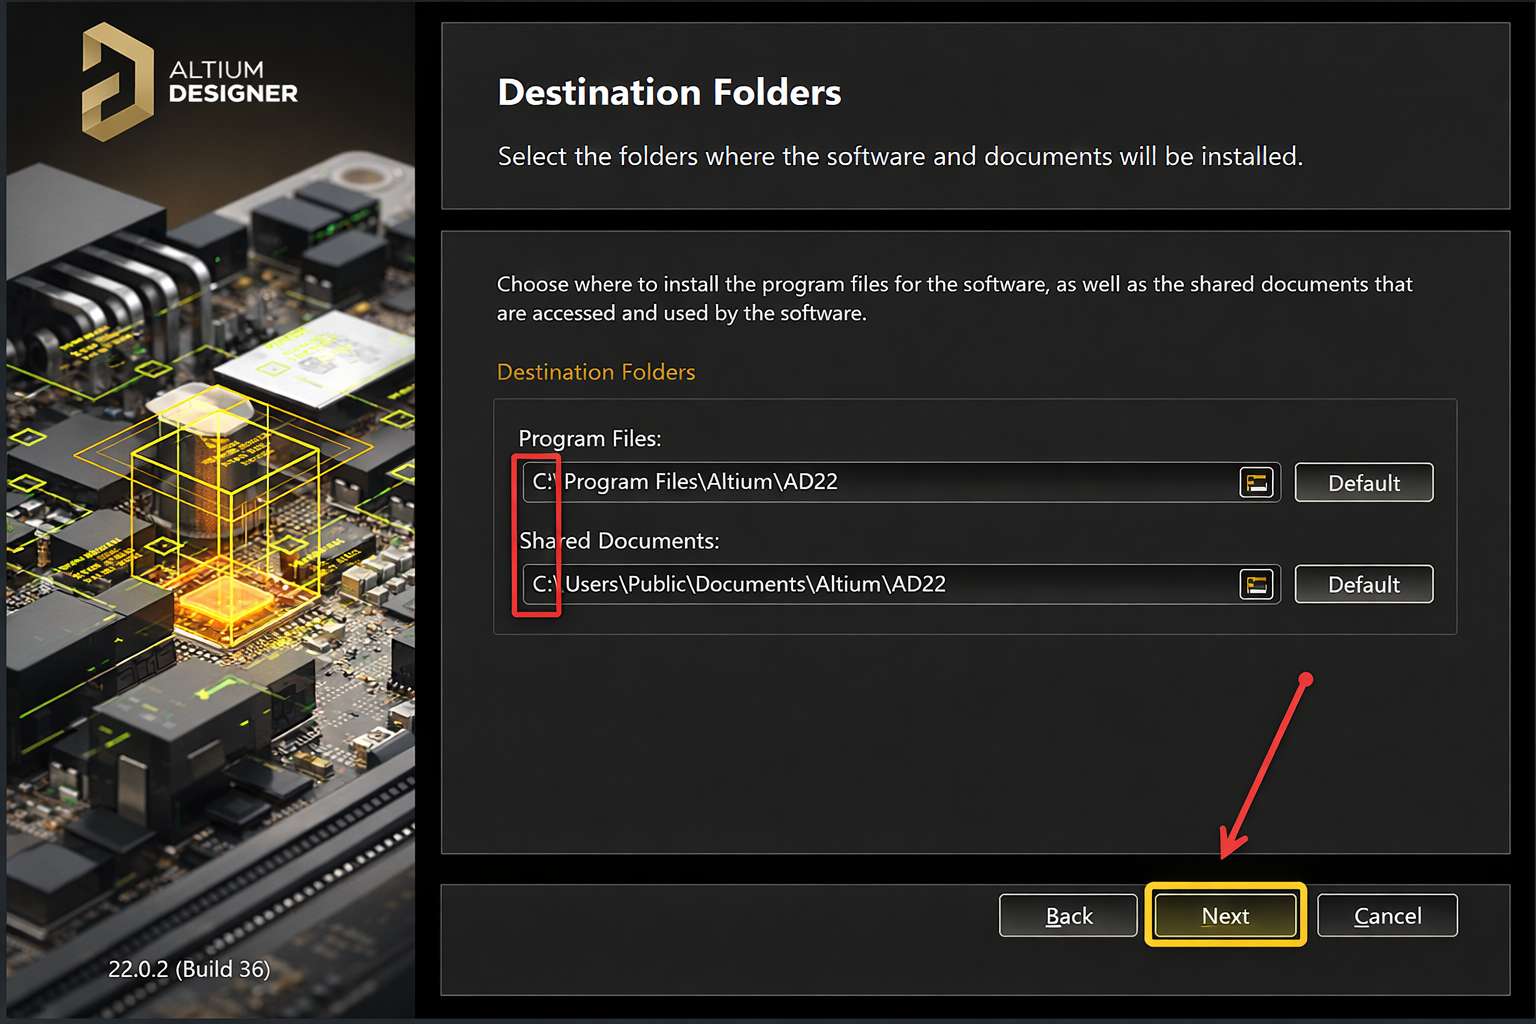This screenshot has width=1536, height=1024.
Task: Click the 'Shared Documents:' label
Action: point(619,540)
